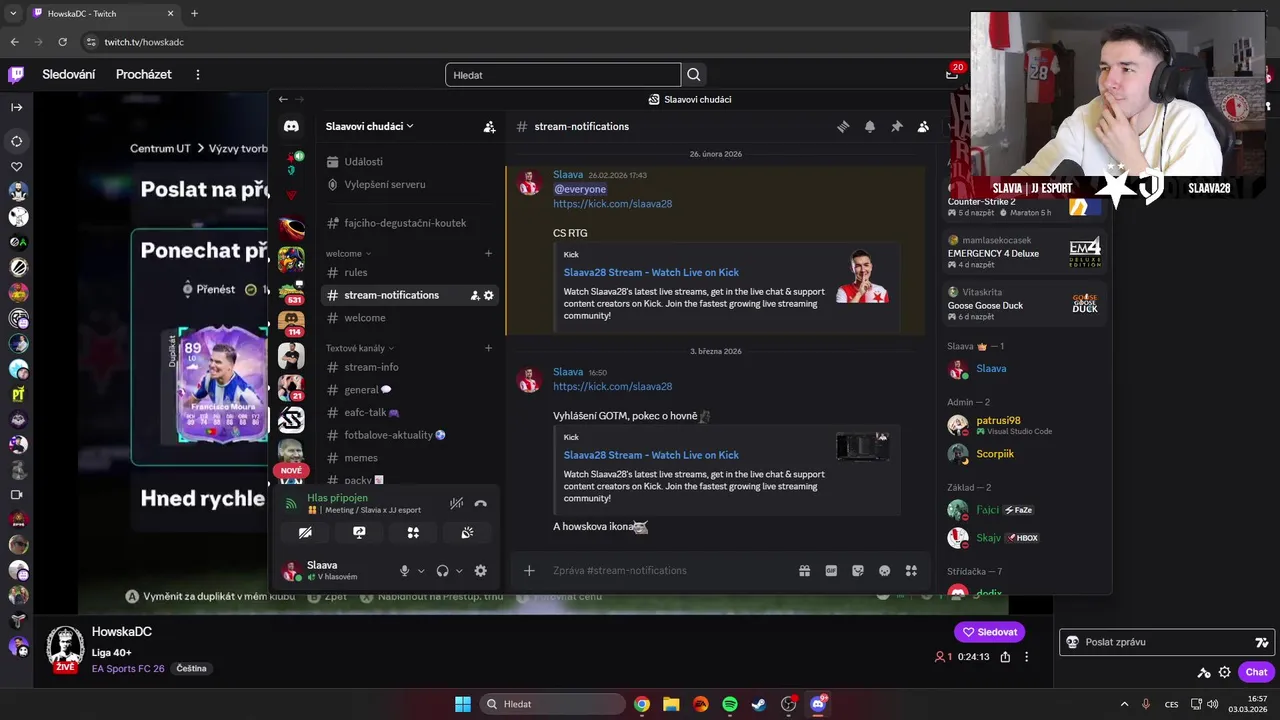Share your screen in voice panel
This screenshot has height=720, width=1280.
[x=359, y=533]
